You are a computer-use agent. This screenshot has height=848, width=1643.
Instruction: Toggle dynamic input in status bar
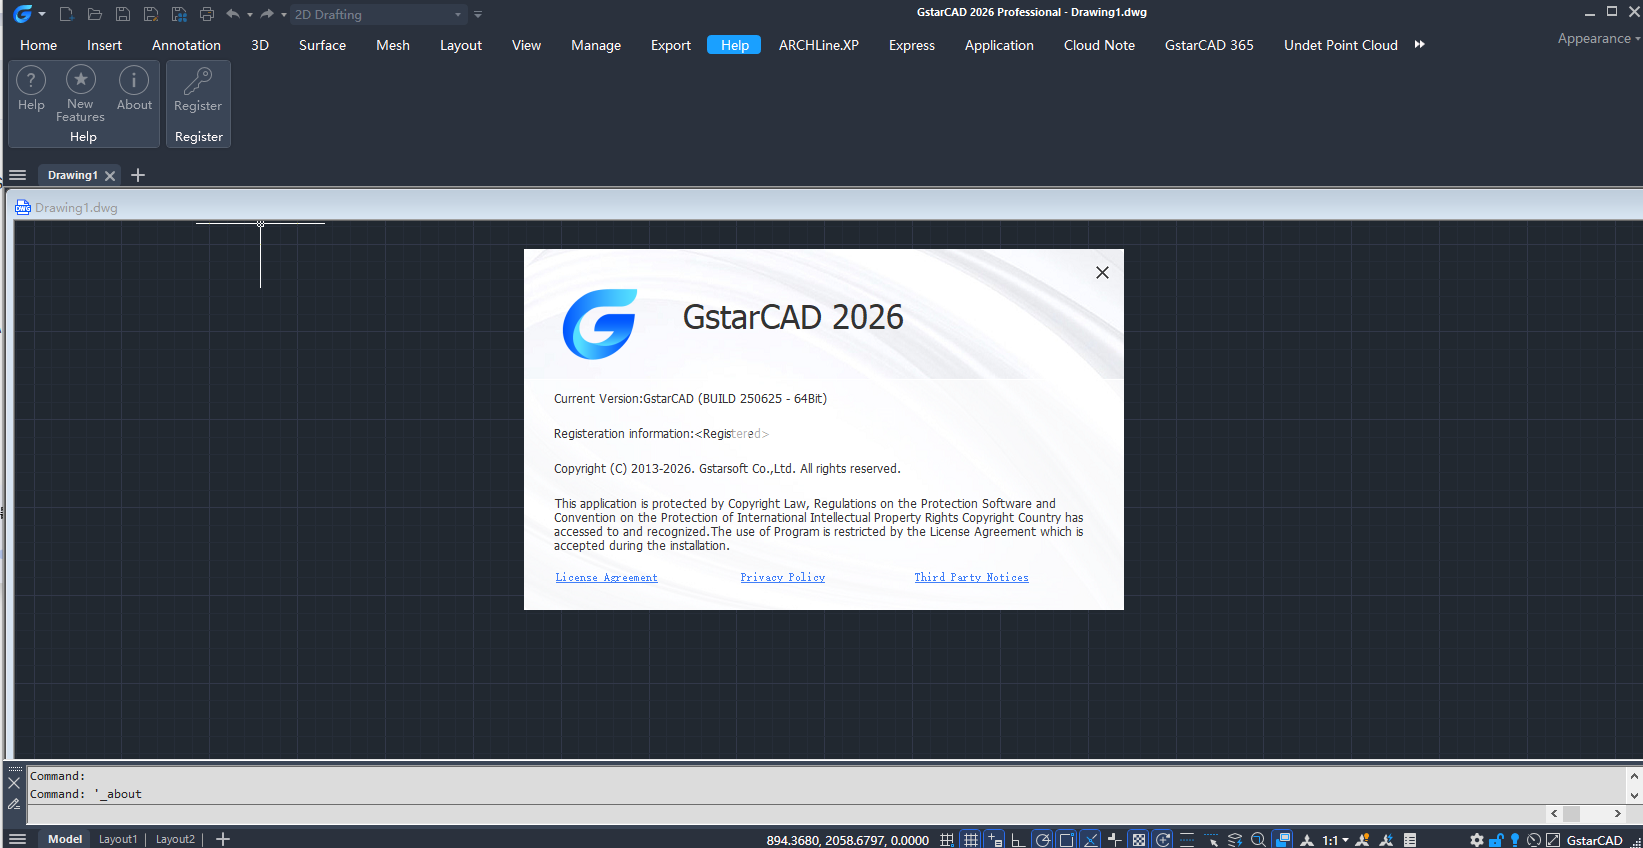click(995, 840)
